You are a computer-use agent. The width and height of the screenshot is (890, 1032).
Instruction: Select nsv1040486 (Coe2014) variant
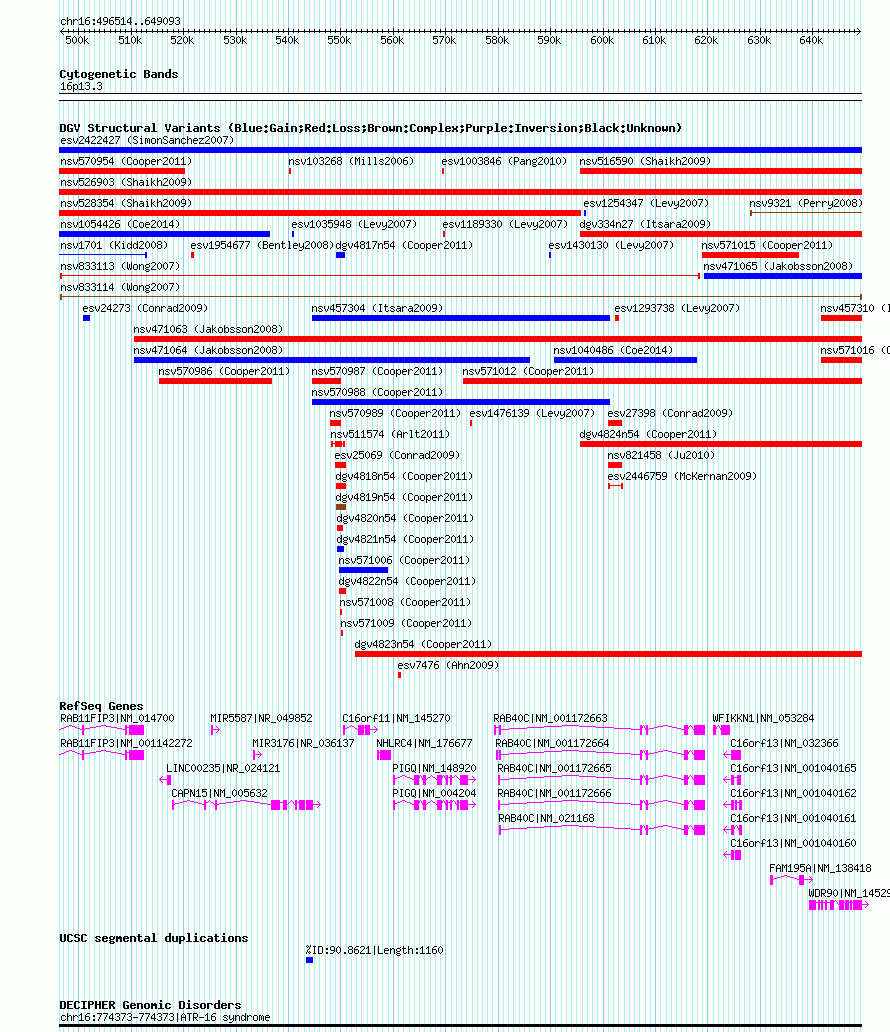613,351
